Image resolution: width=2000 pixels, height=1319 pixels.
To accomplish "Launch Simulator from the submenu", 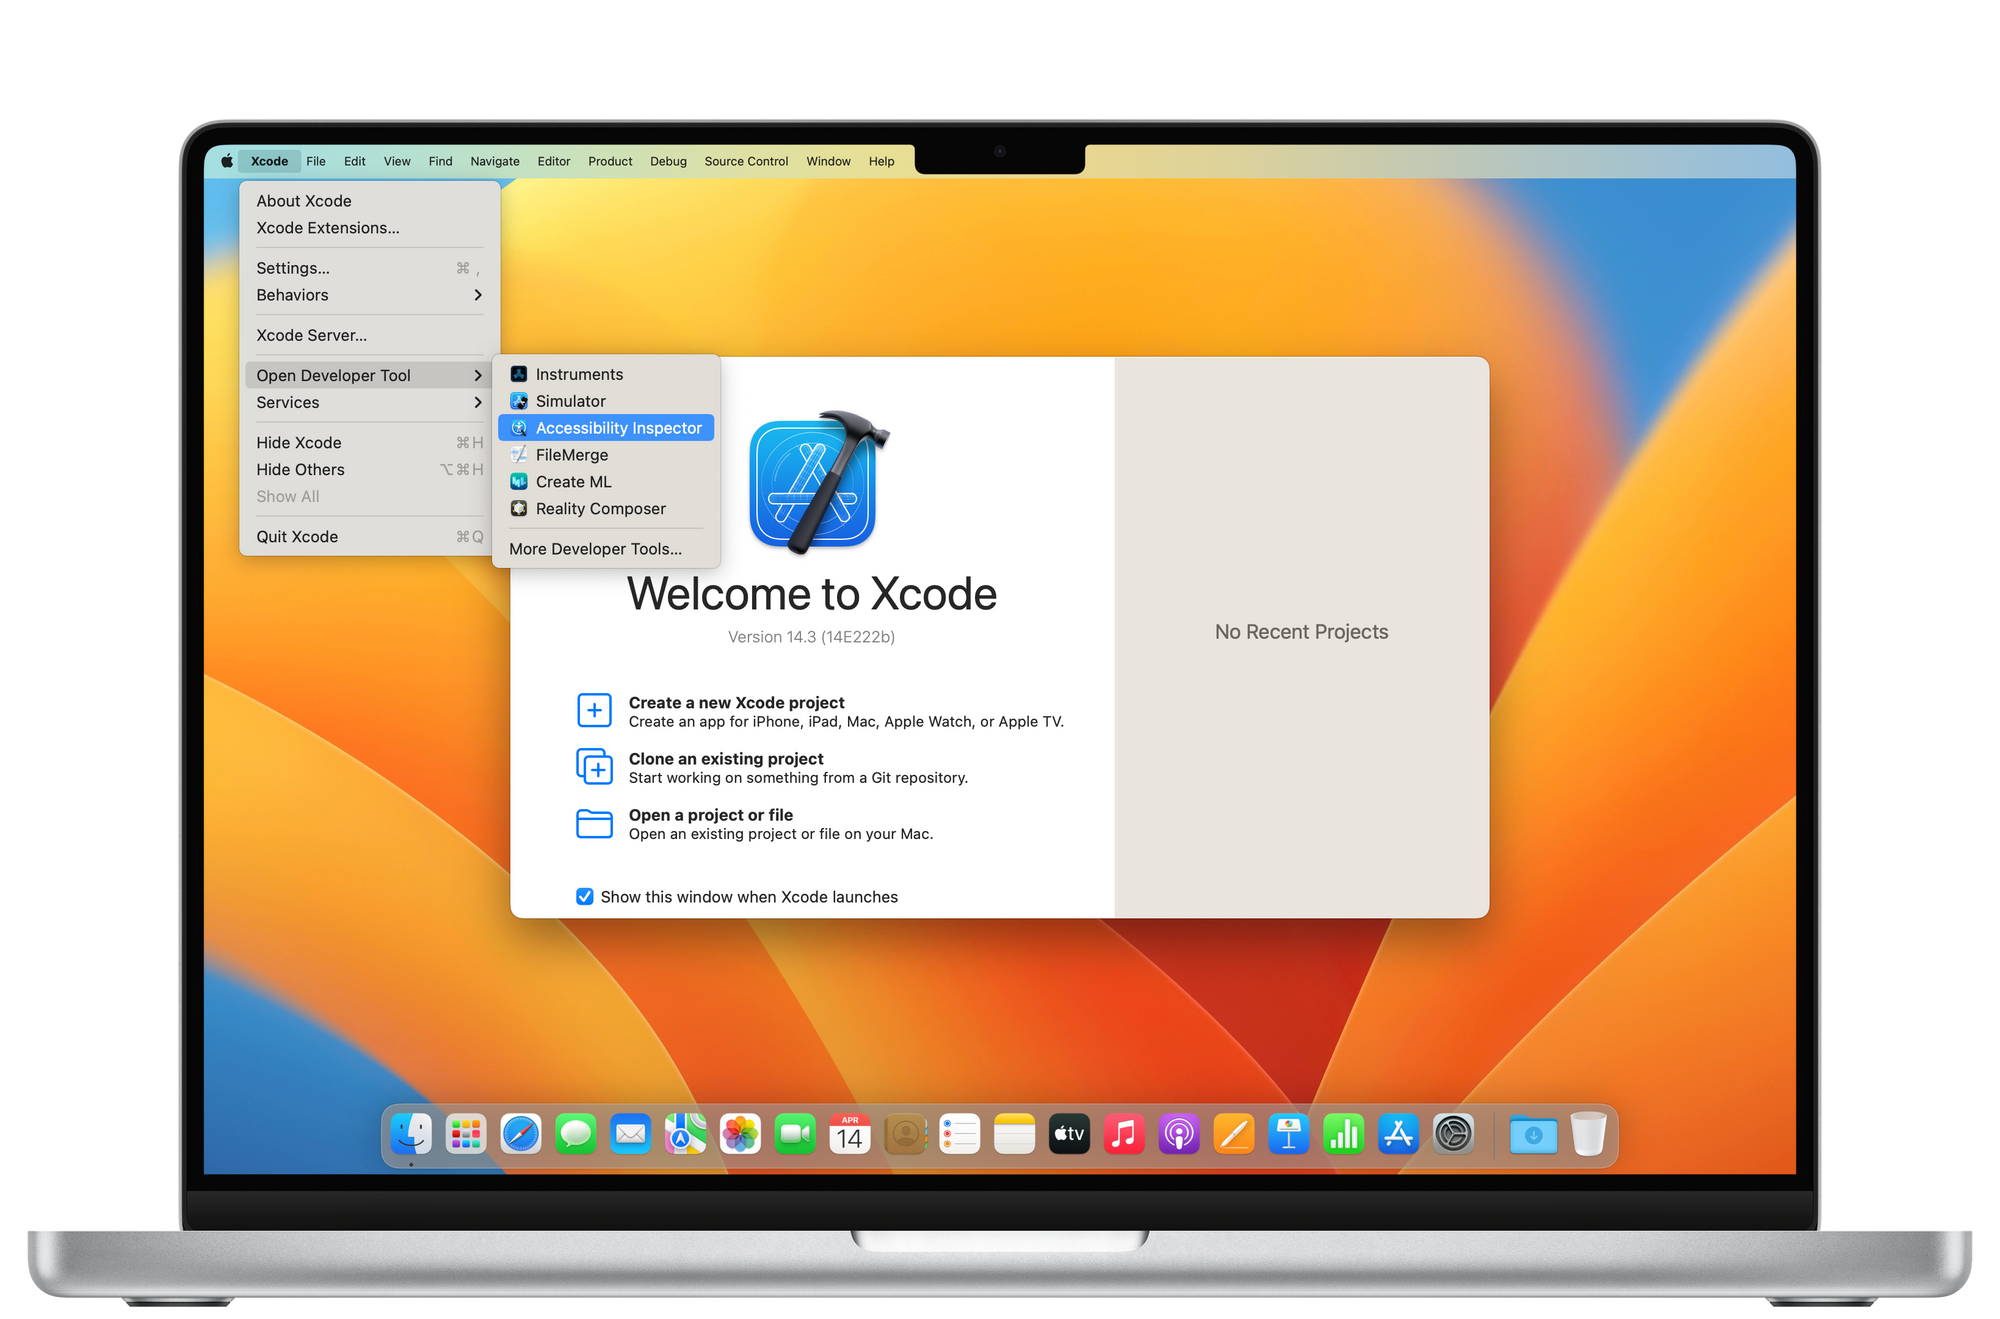I will click(x=570, y=401).
